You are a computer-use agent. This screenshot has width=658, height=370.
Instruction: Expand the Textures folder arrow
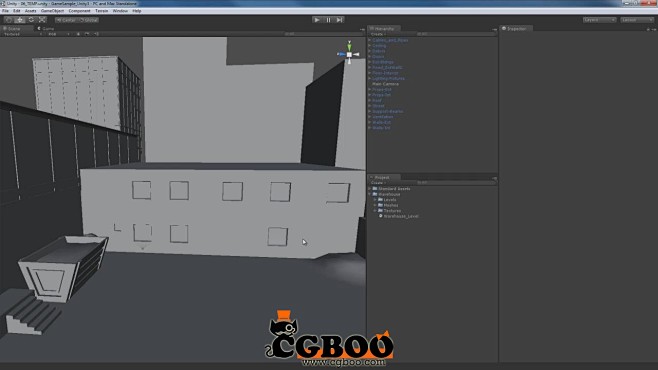[x=375, y=211]
